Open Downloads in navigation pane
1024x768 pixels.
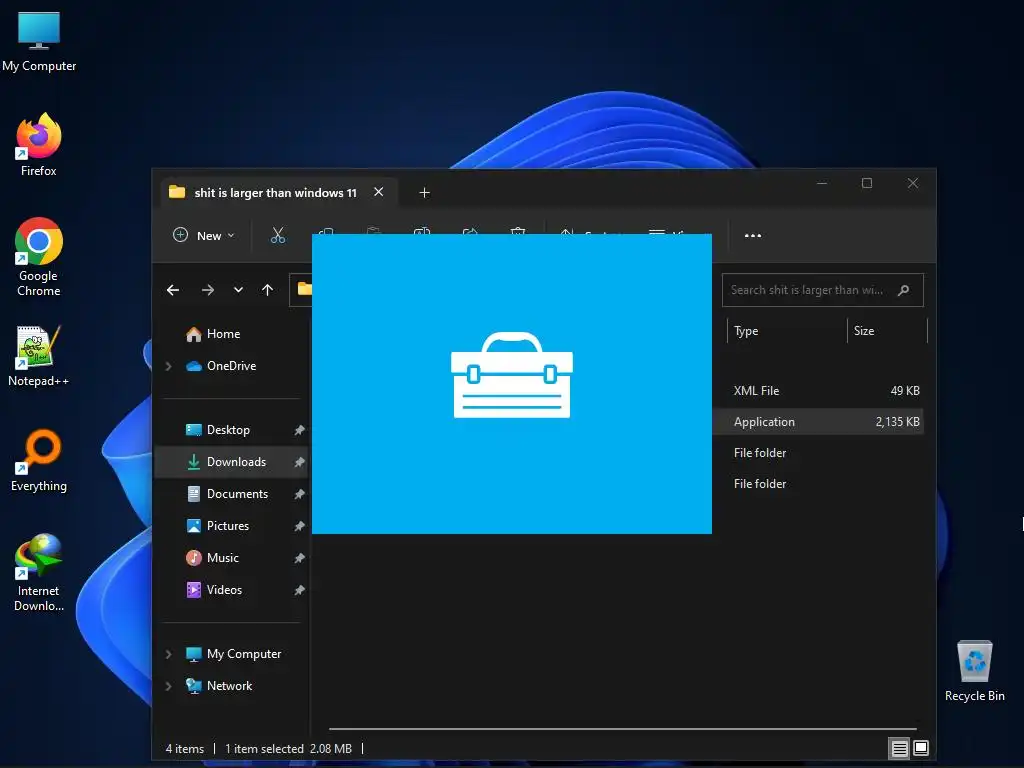226,462
